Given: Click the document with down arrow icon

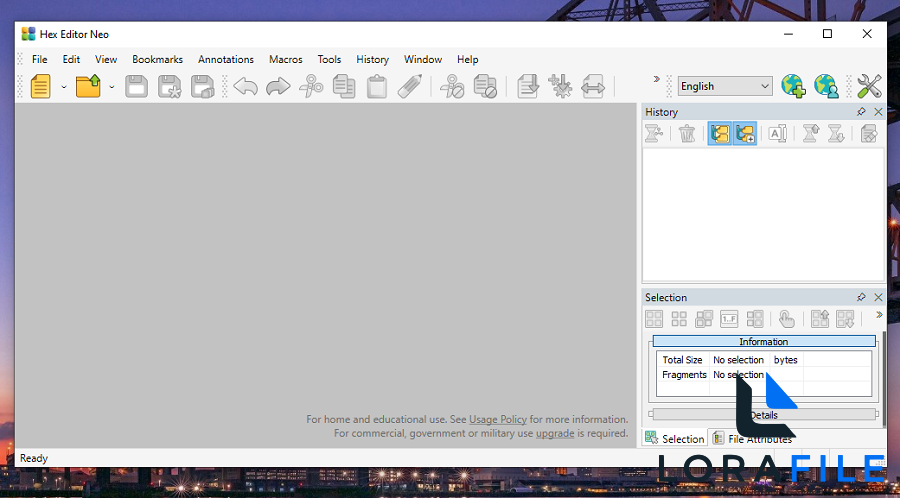Looking at the screenshot, I should pos(527,87).
